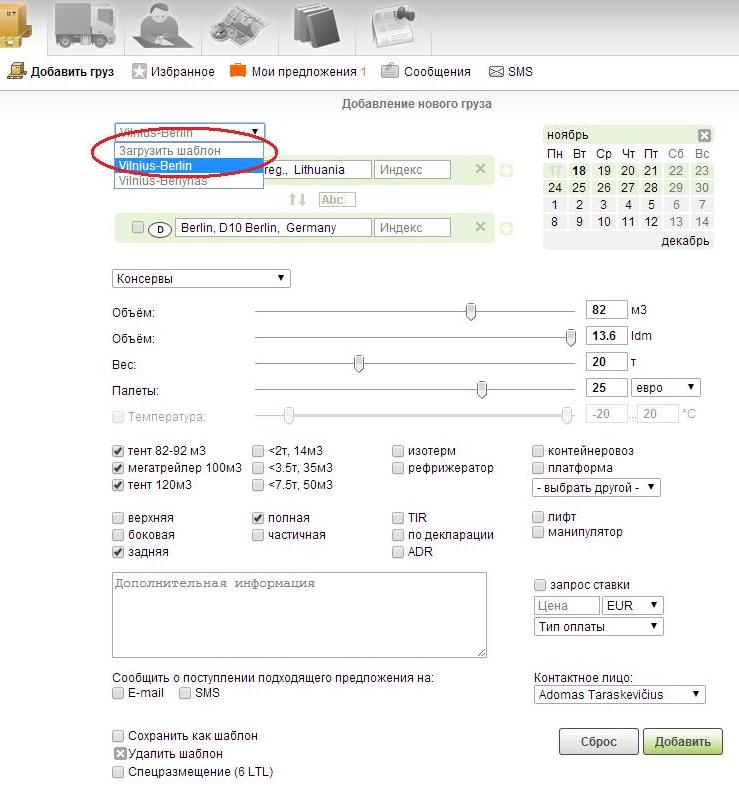Click the Удалить шаблон link
The height and width of the screenshot is (792, 739).
(175, 754)
